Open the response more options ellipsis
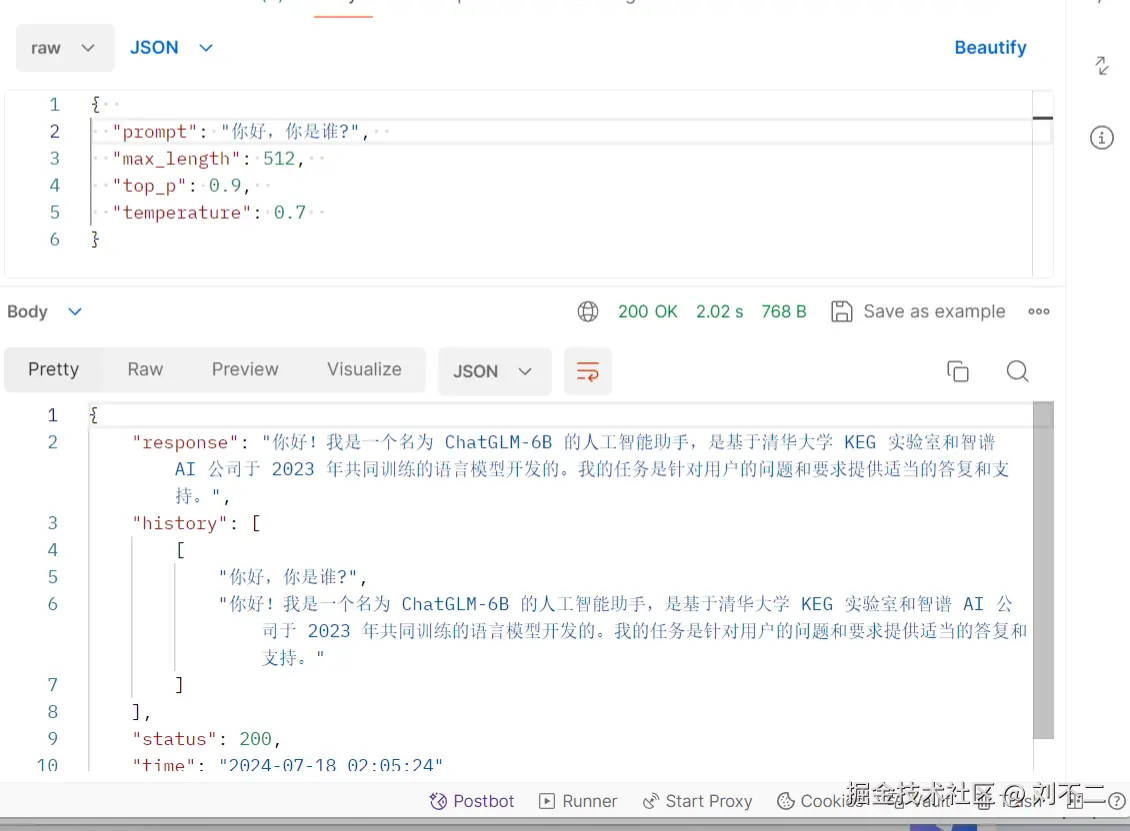The height and width of the screenshot is (831, 1130). pos(1038,311)
